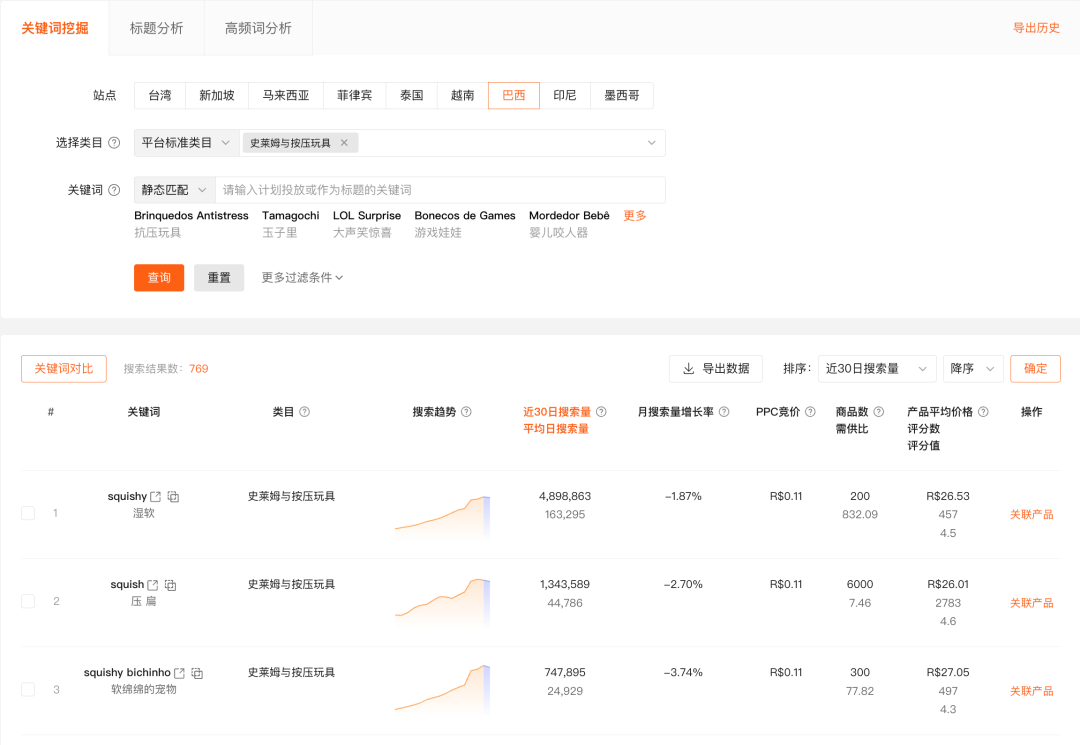Viewport: 1080px width, 745px height.
Task: Click help icon beside 关键词 filter label
Action: coord(114,189)
